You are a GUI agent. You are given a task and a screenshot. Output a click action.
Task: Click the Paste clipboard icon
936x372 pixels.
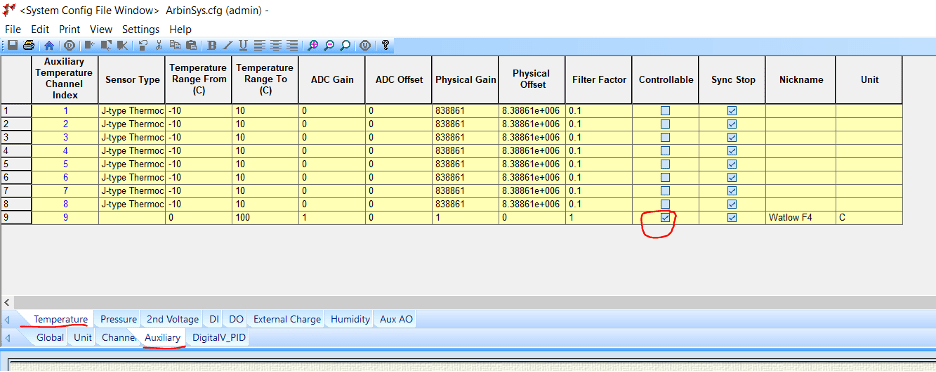(191, 45)
